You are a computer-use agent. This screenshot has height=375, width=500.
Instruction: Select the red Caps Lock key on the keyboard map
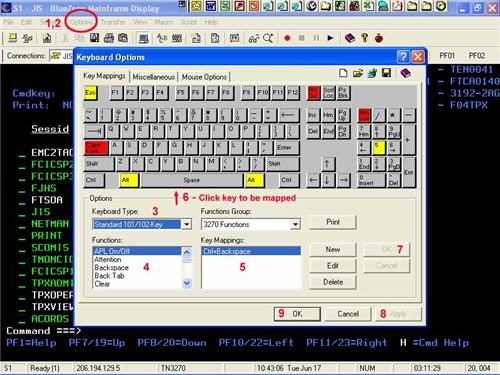(96, 148)
